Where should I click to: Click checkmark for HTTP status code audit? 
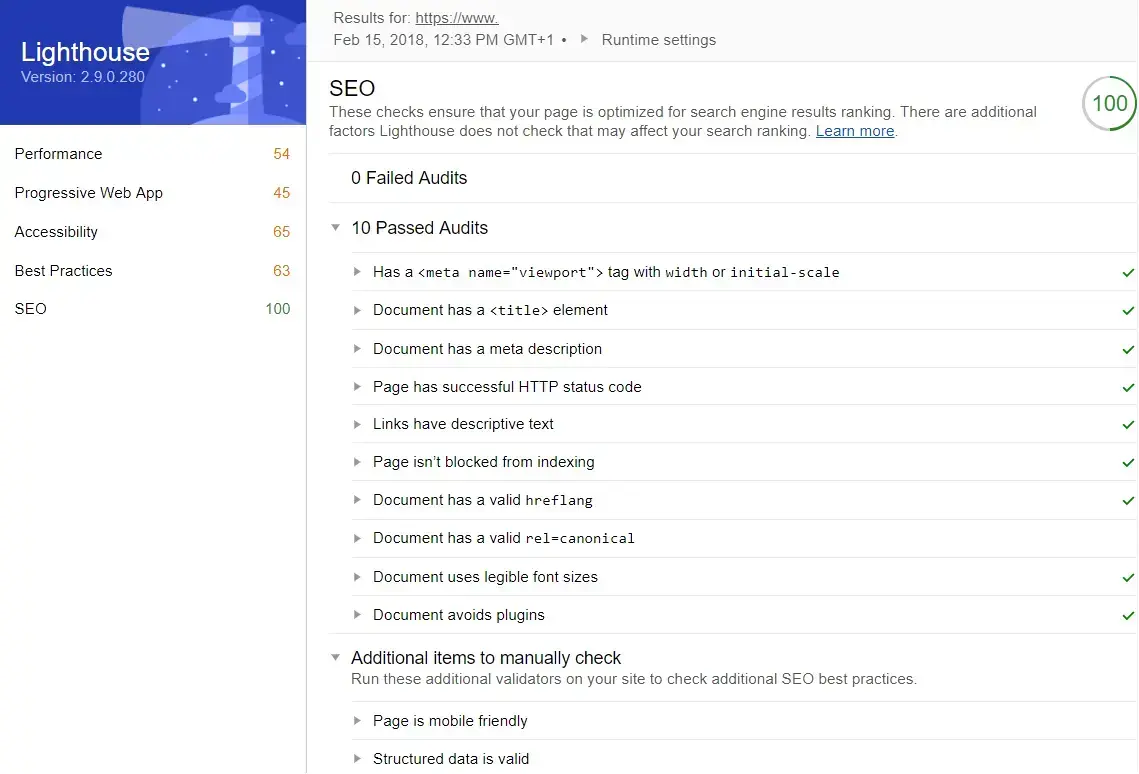point(1128,388)
